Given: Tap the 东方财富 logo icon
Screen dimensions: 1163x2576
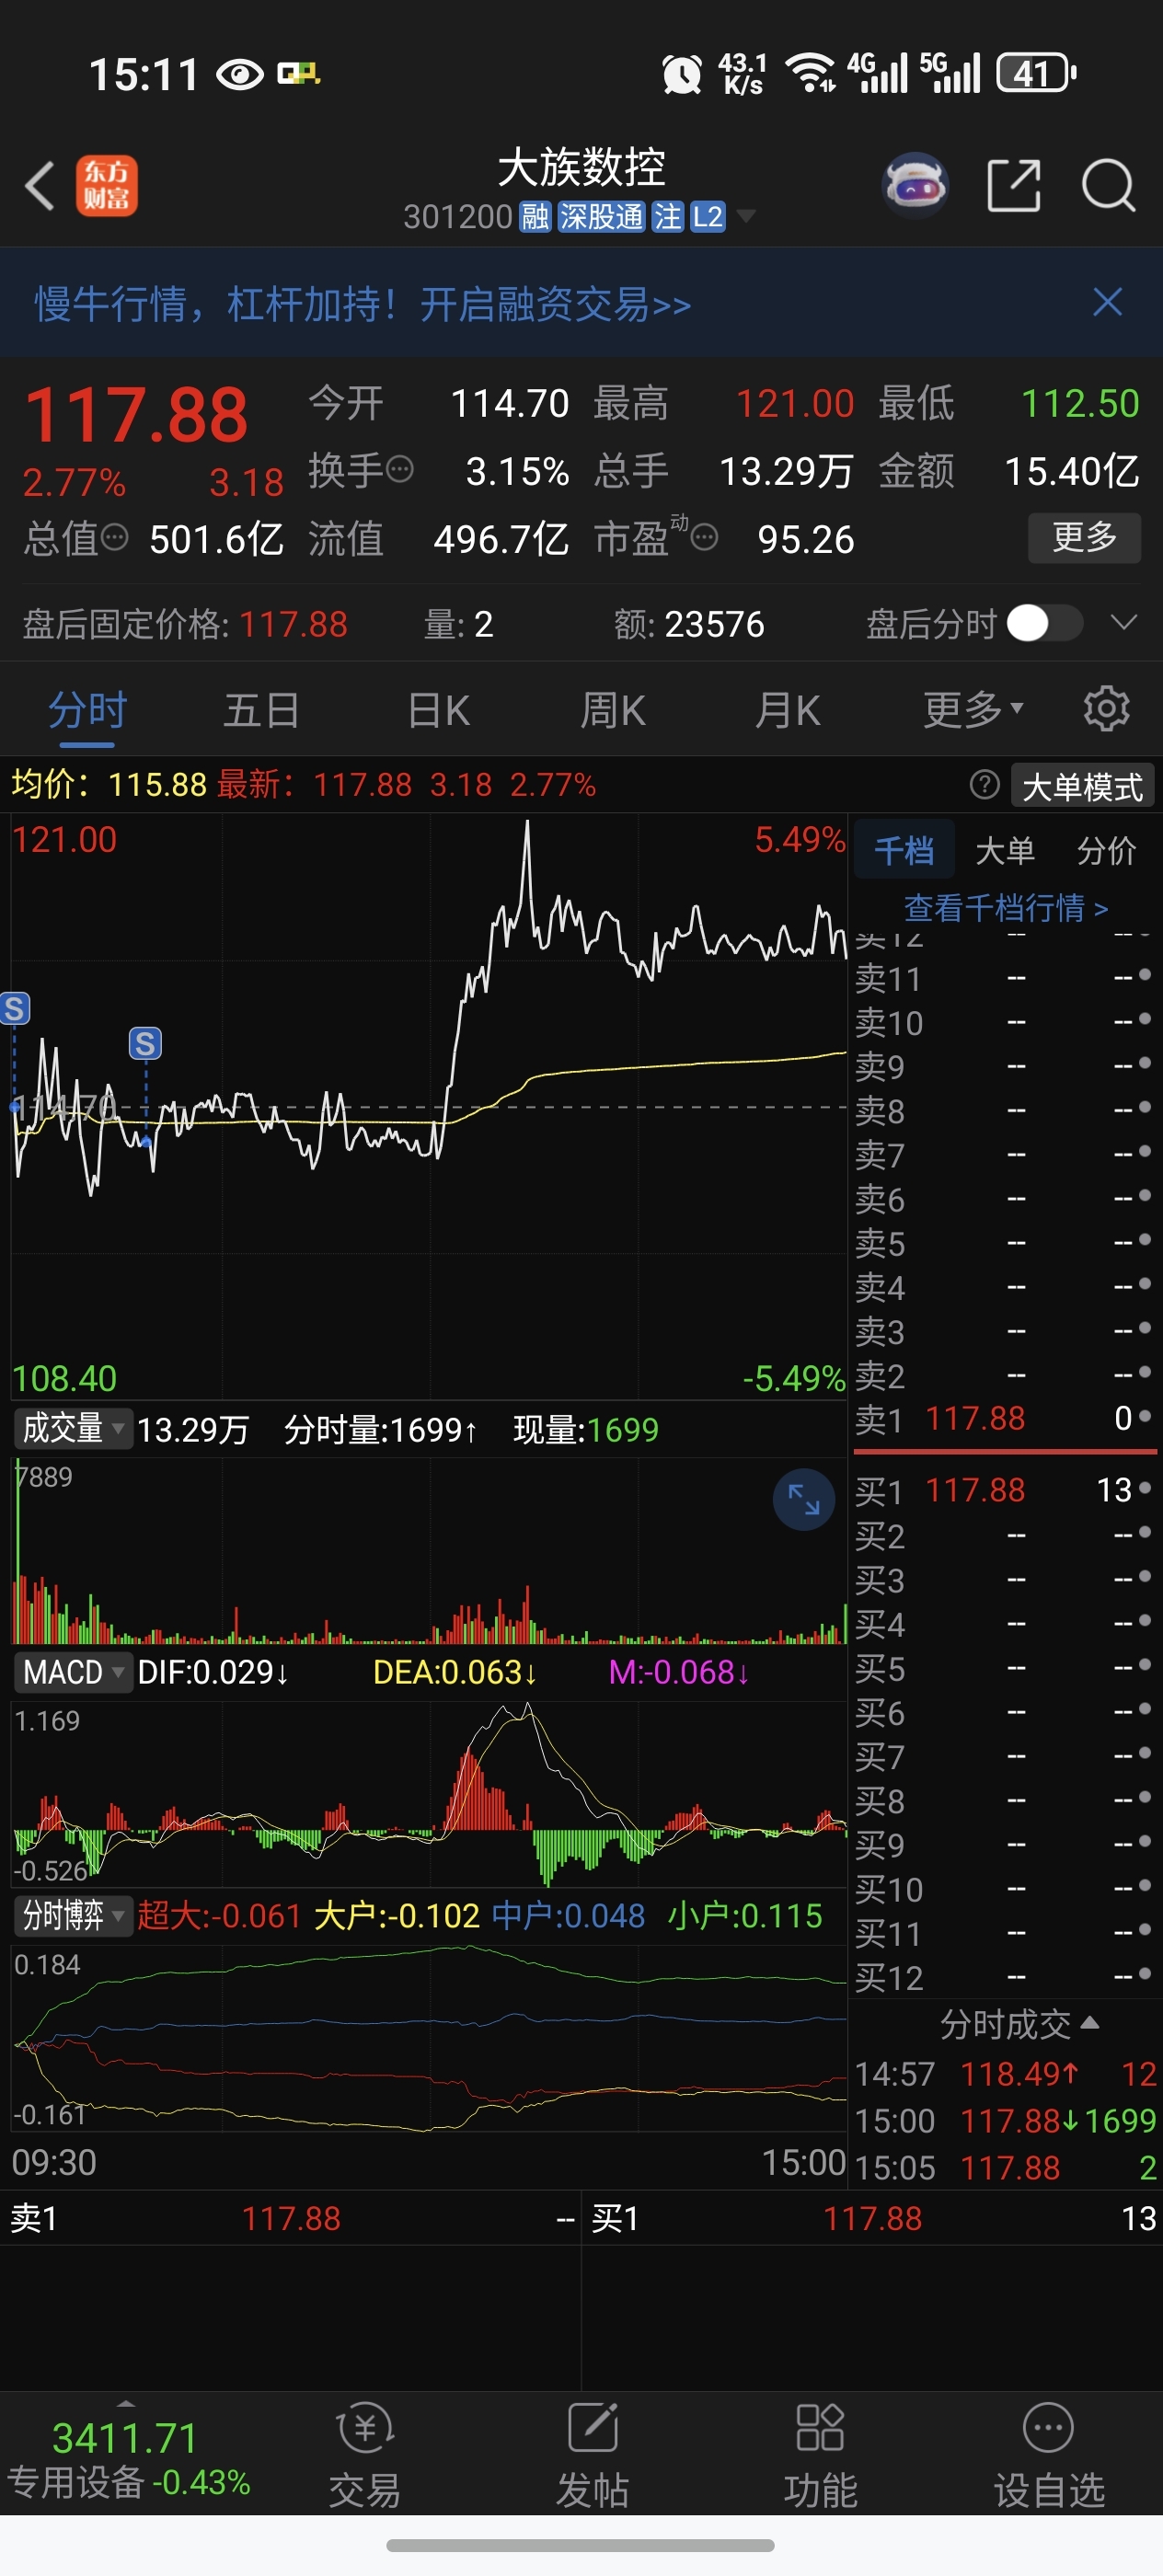Looking at the screenshot, I should click(x=107, y=186).
